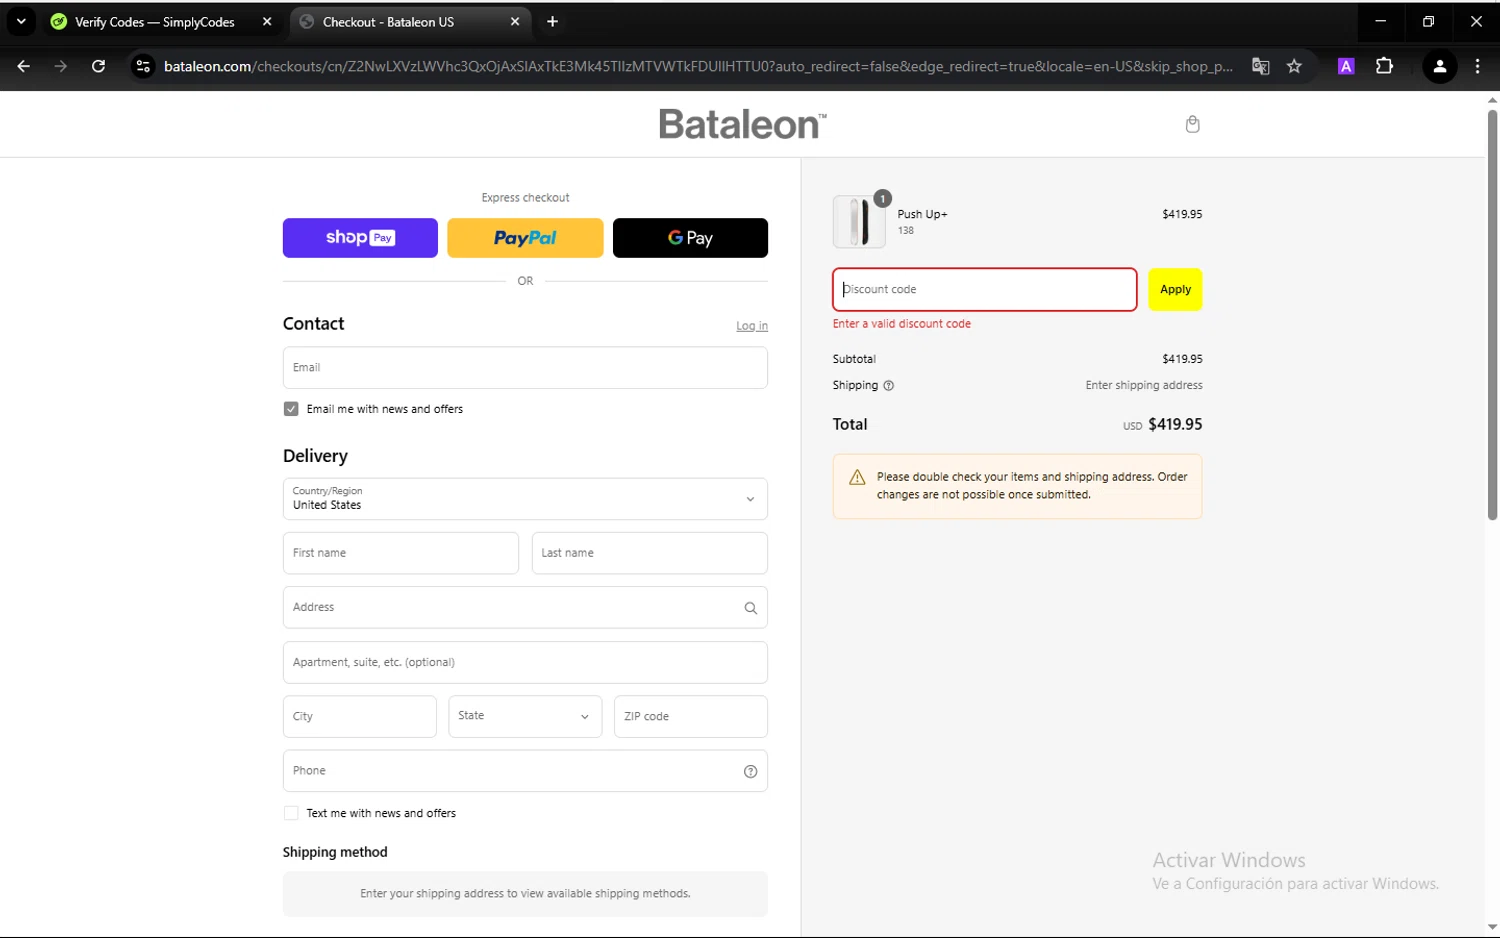Screen dimensions: 1500x938
Task: Translate this page icon
Action: click(1261, 66)
